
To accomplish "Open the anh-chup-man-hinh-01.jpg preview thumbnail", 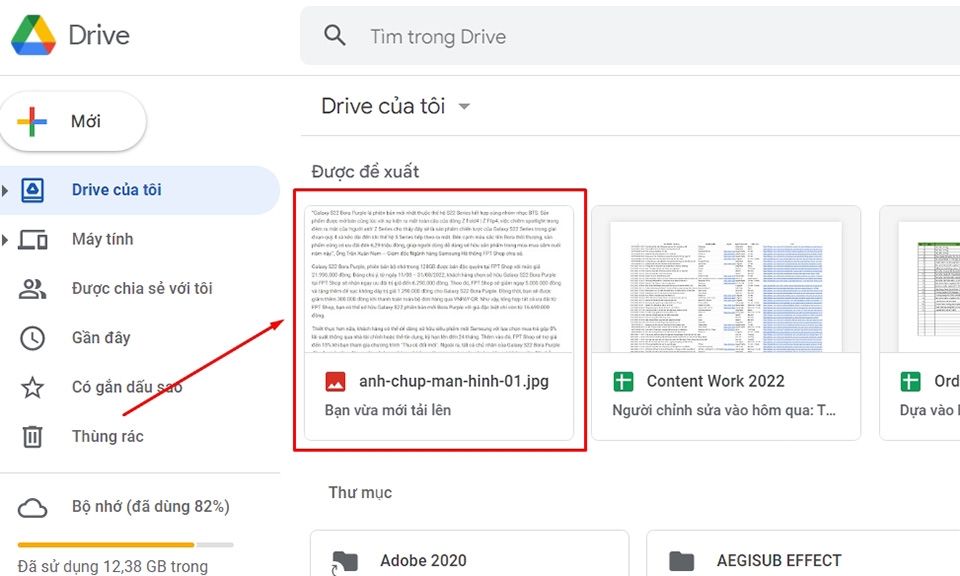I will (439, 279).
